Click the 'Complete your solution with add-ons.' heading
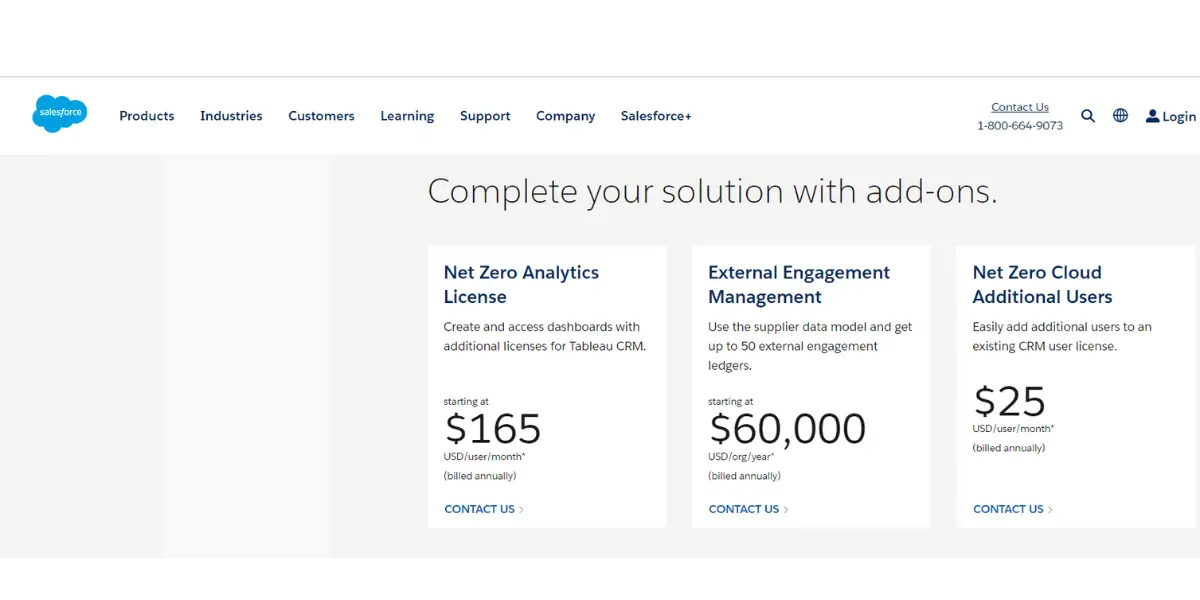Image resolution: width=1200 pixels, height=600 pixels. click(x=712, y=191)
